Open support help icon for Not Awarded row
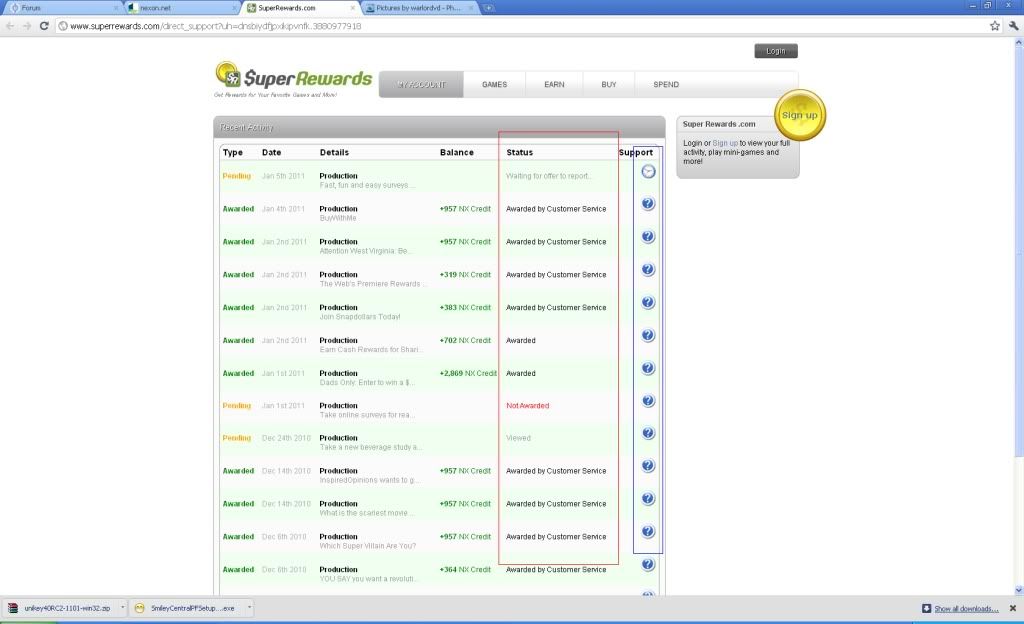Viewport: 1024px width, 624px height. coord(648,401)
